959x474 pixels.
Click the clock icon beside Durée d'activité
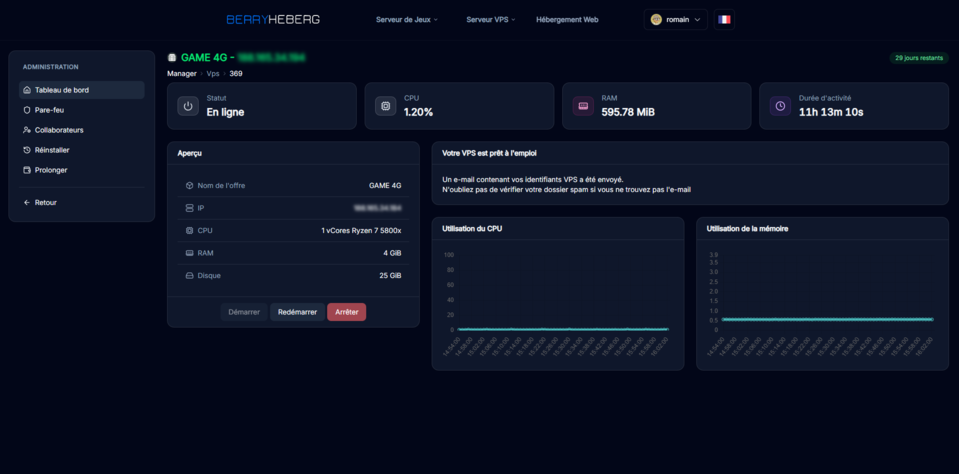780,106
